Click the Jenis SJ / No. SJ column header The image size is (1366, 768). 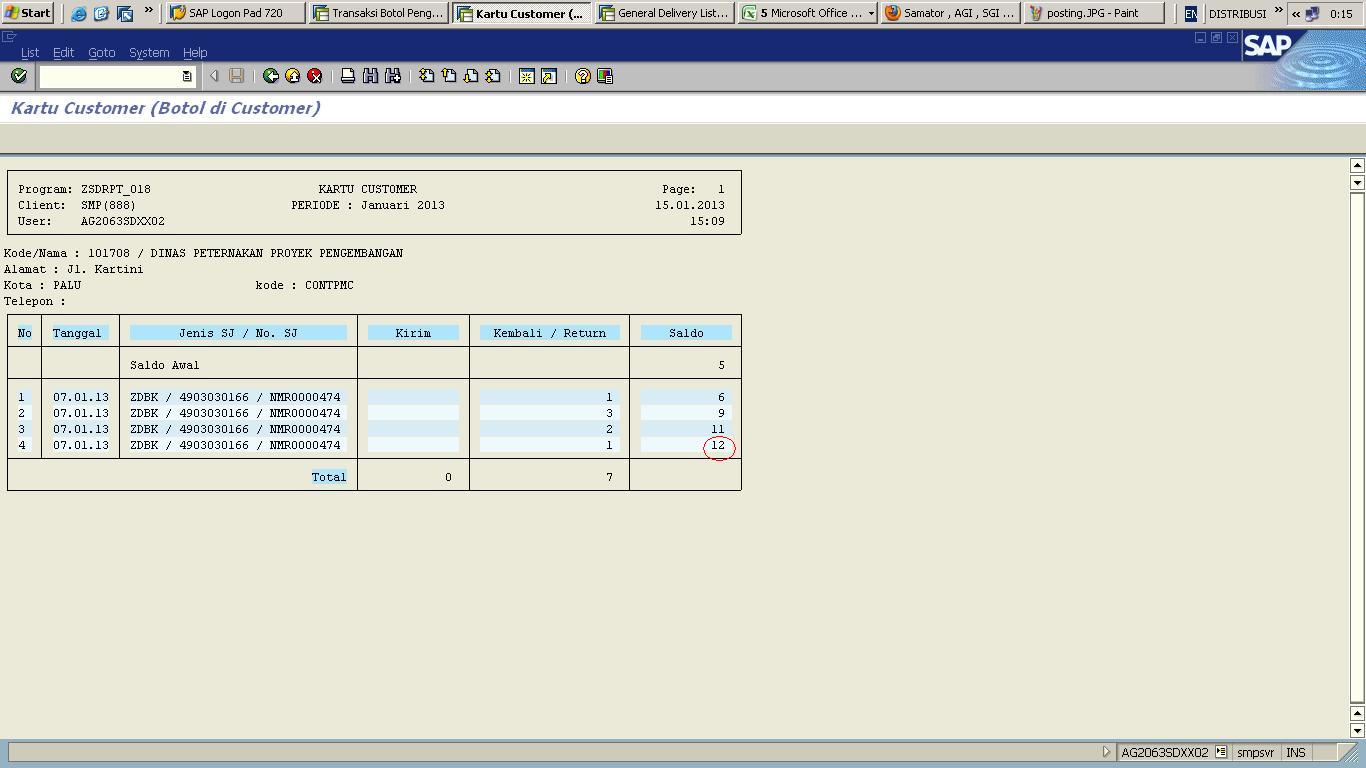pos(238,333)
